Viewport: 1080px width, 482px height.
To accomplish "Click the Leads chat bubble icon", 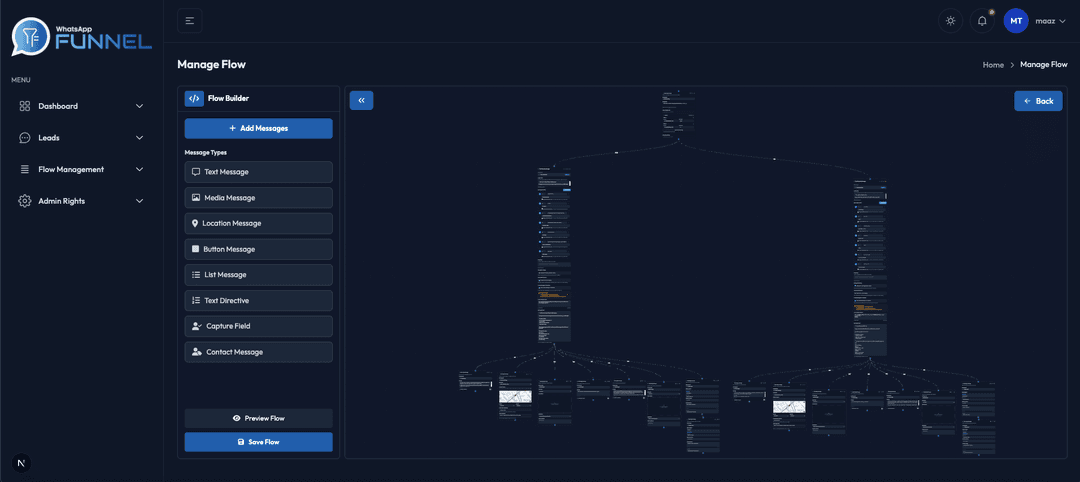I will pos(25,138).
